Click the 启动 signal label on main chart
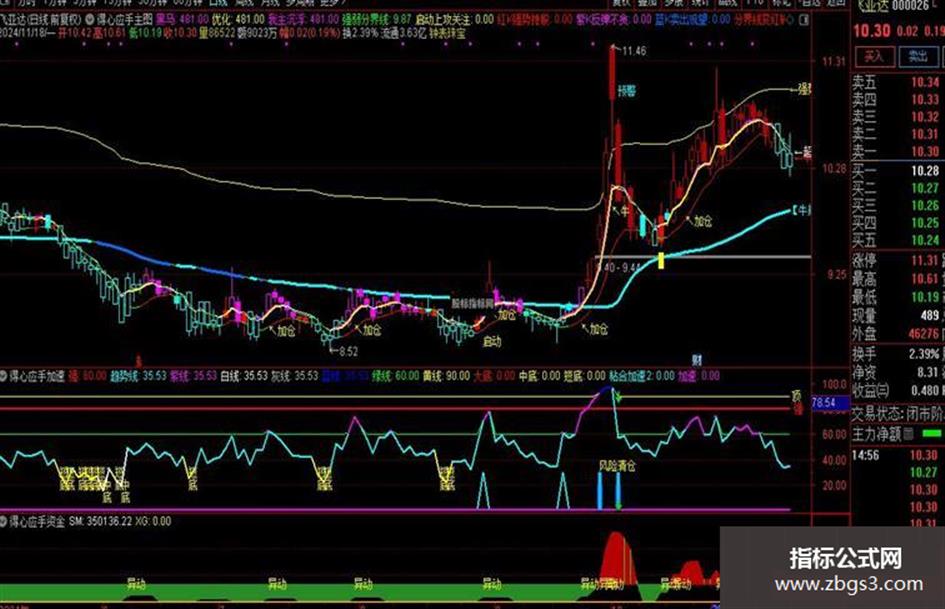Viewport: 945px width, 609px height. point(492,342)
